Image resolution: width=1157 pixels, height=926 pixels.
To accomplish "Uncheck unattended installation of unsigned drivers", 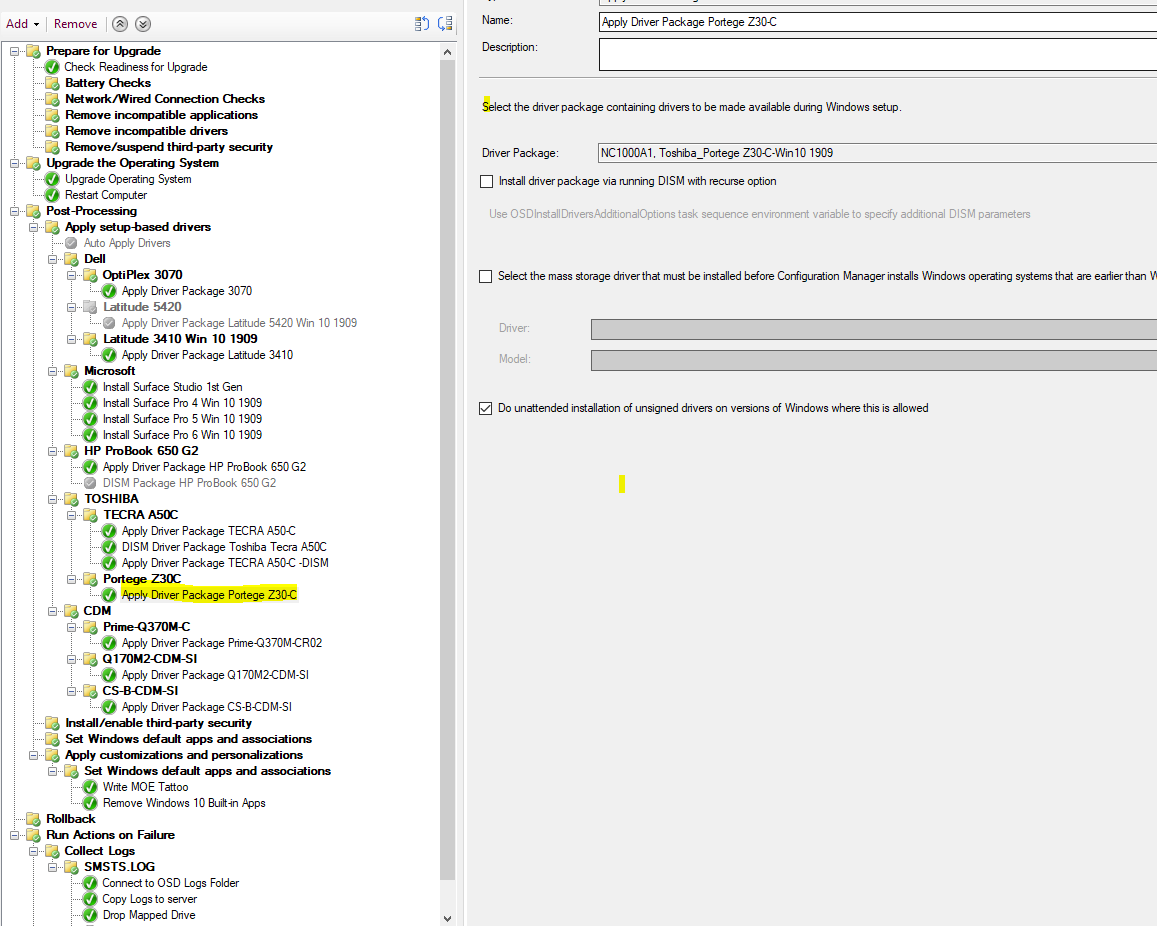I will click(x=486, y=409).
